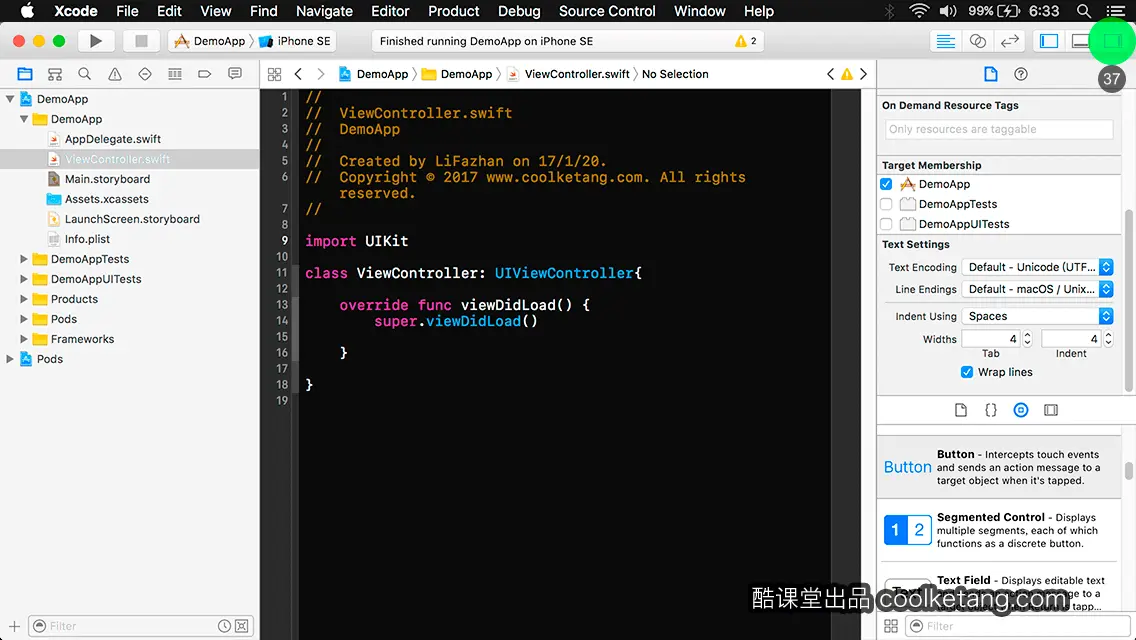Open Main.storyboard file

pos(107,179)
